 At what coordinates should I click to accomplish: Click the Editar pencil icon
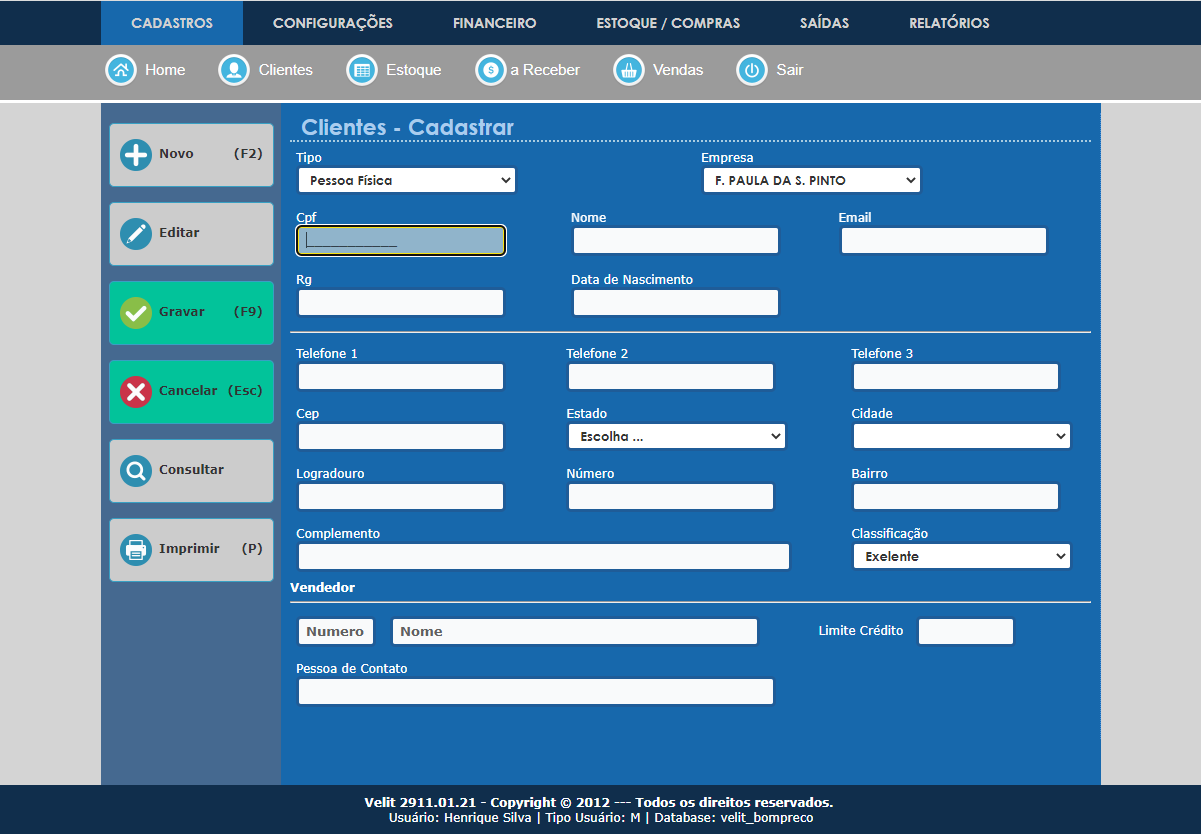135,233
